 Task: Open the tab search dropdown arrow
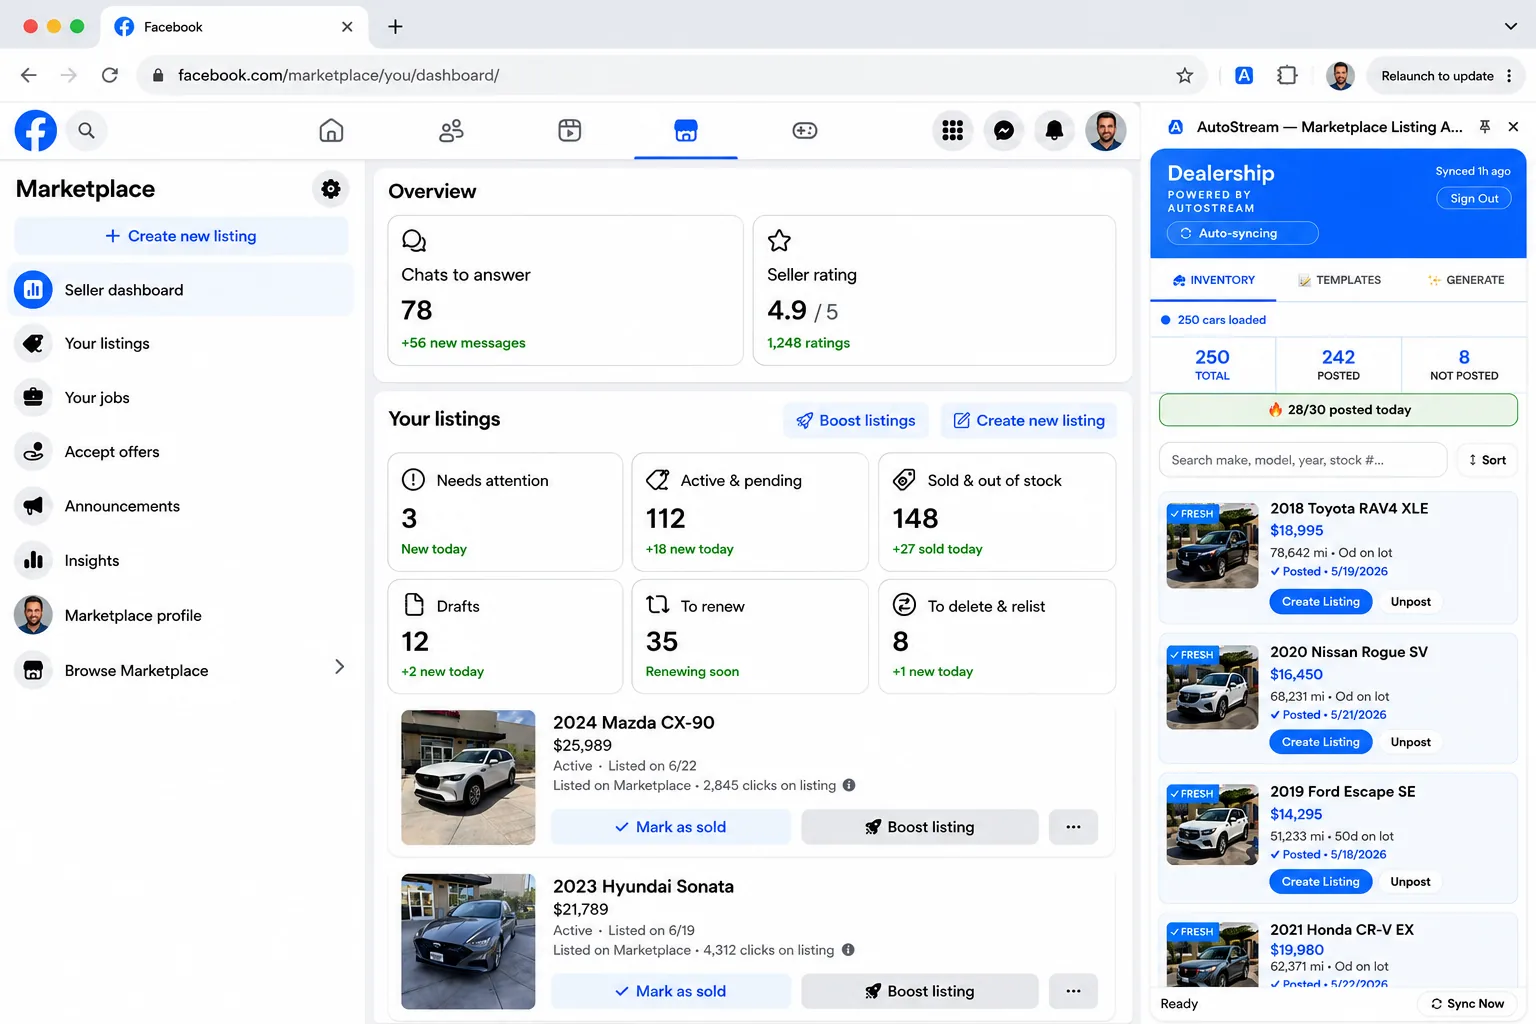point(1511,27)
